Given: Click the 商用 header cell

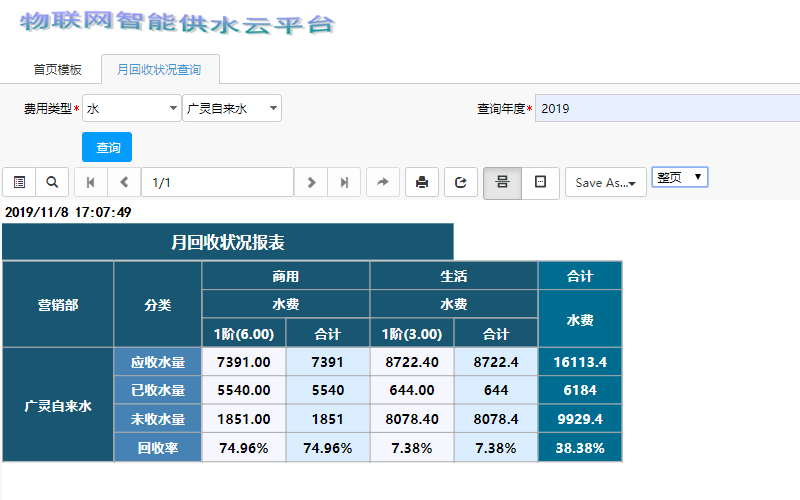Looking at the screenshot, I should click(x=286, y=276).
